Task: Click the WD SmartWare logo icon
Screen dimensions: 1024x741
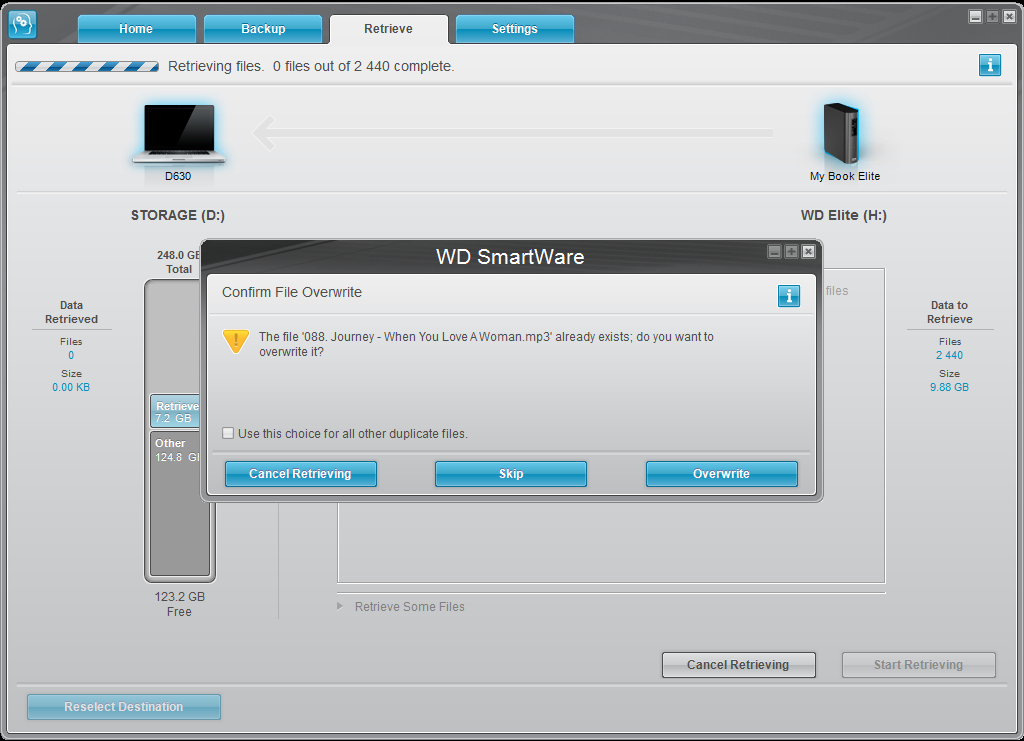Action: pos(23,25)
